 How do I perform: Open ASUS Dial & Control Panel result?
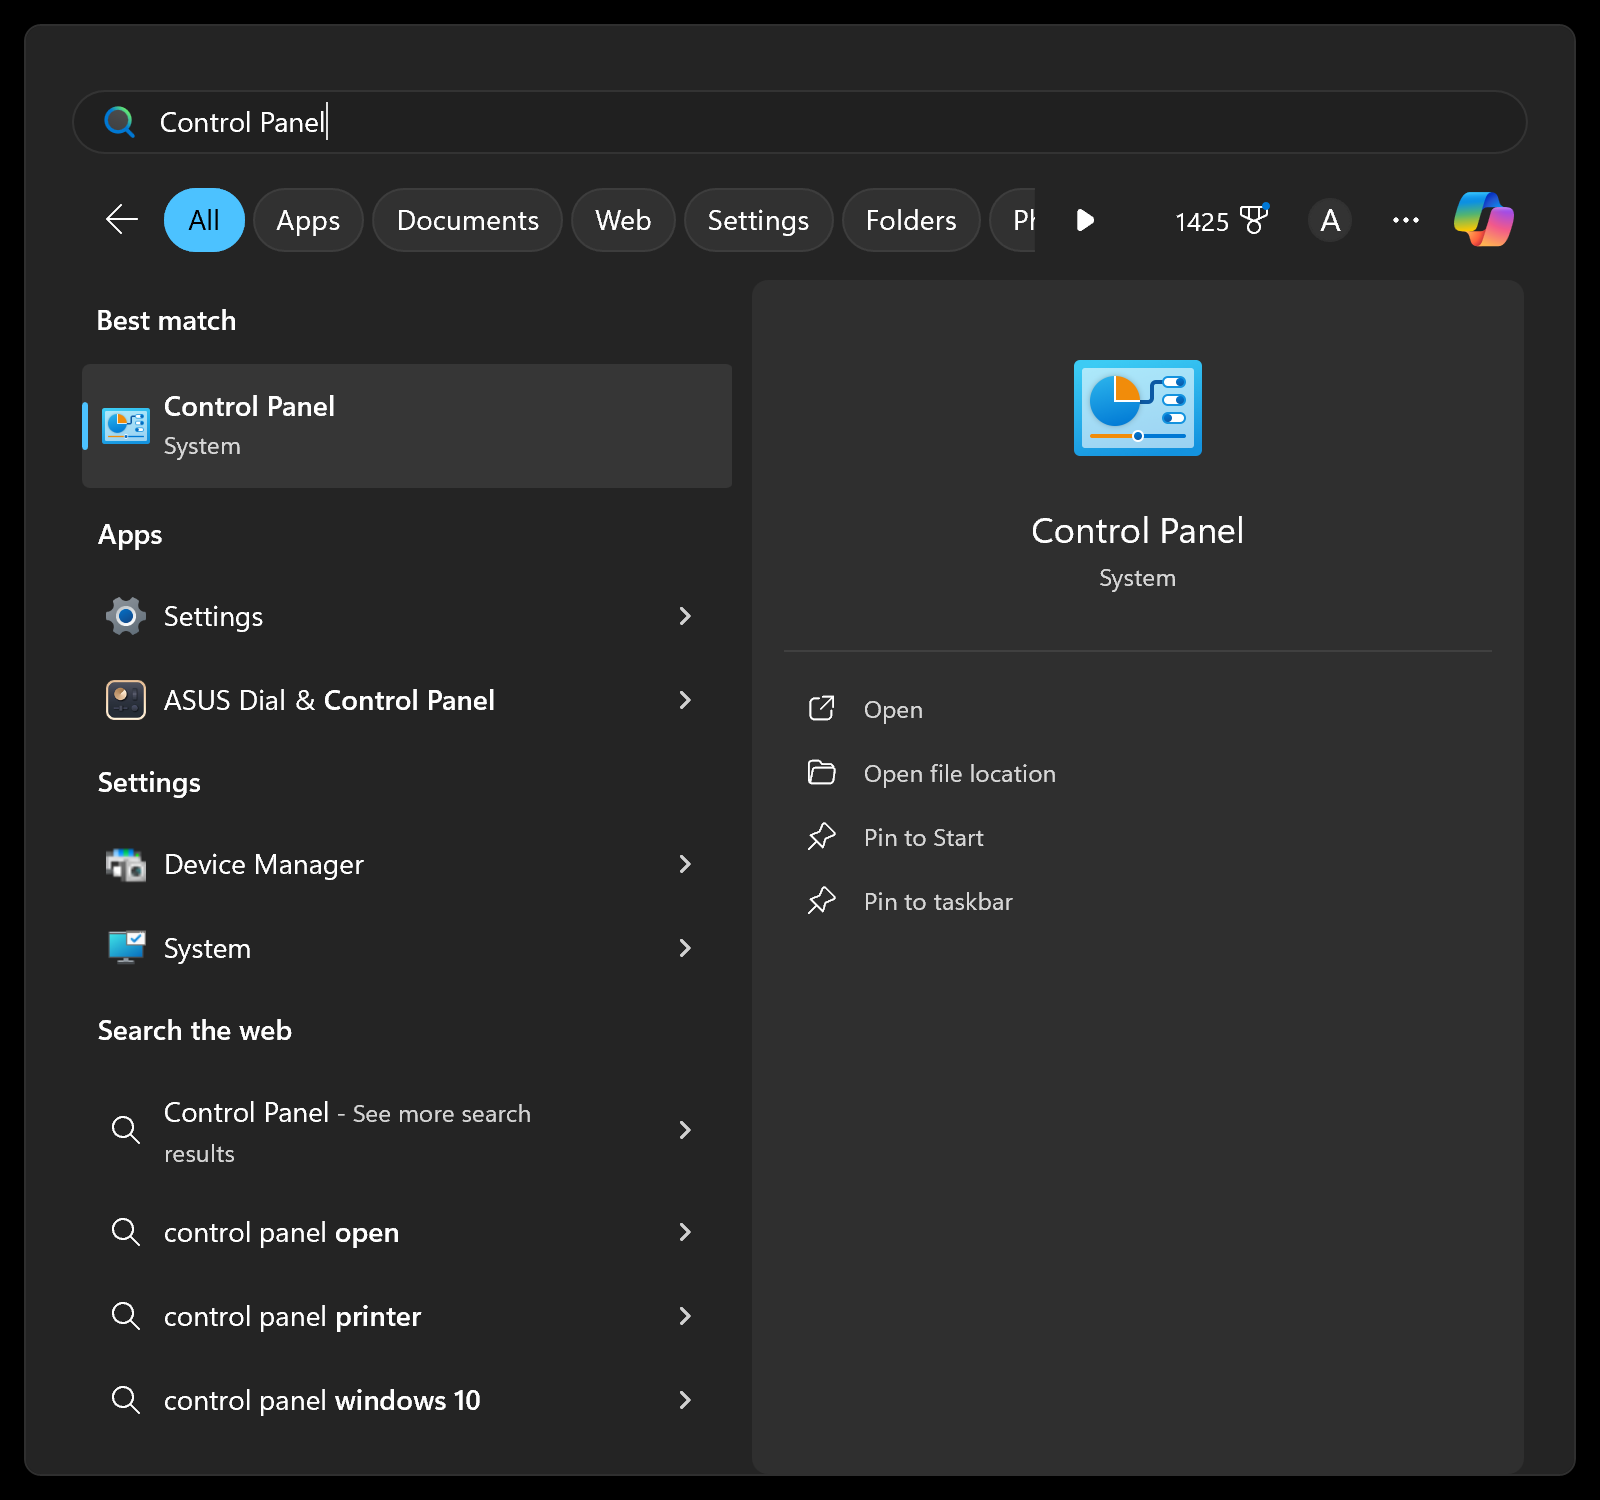pos(407,700)
